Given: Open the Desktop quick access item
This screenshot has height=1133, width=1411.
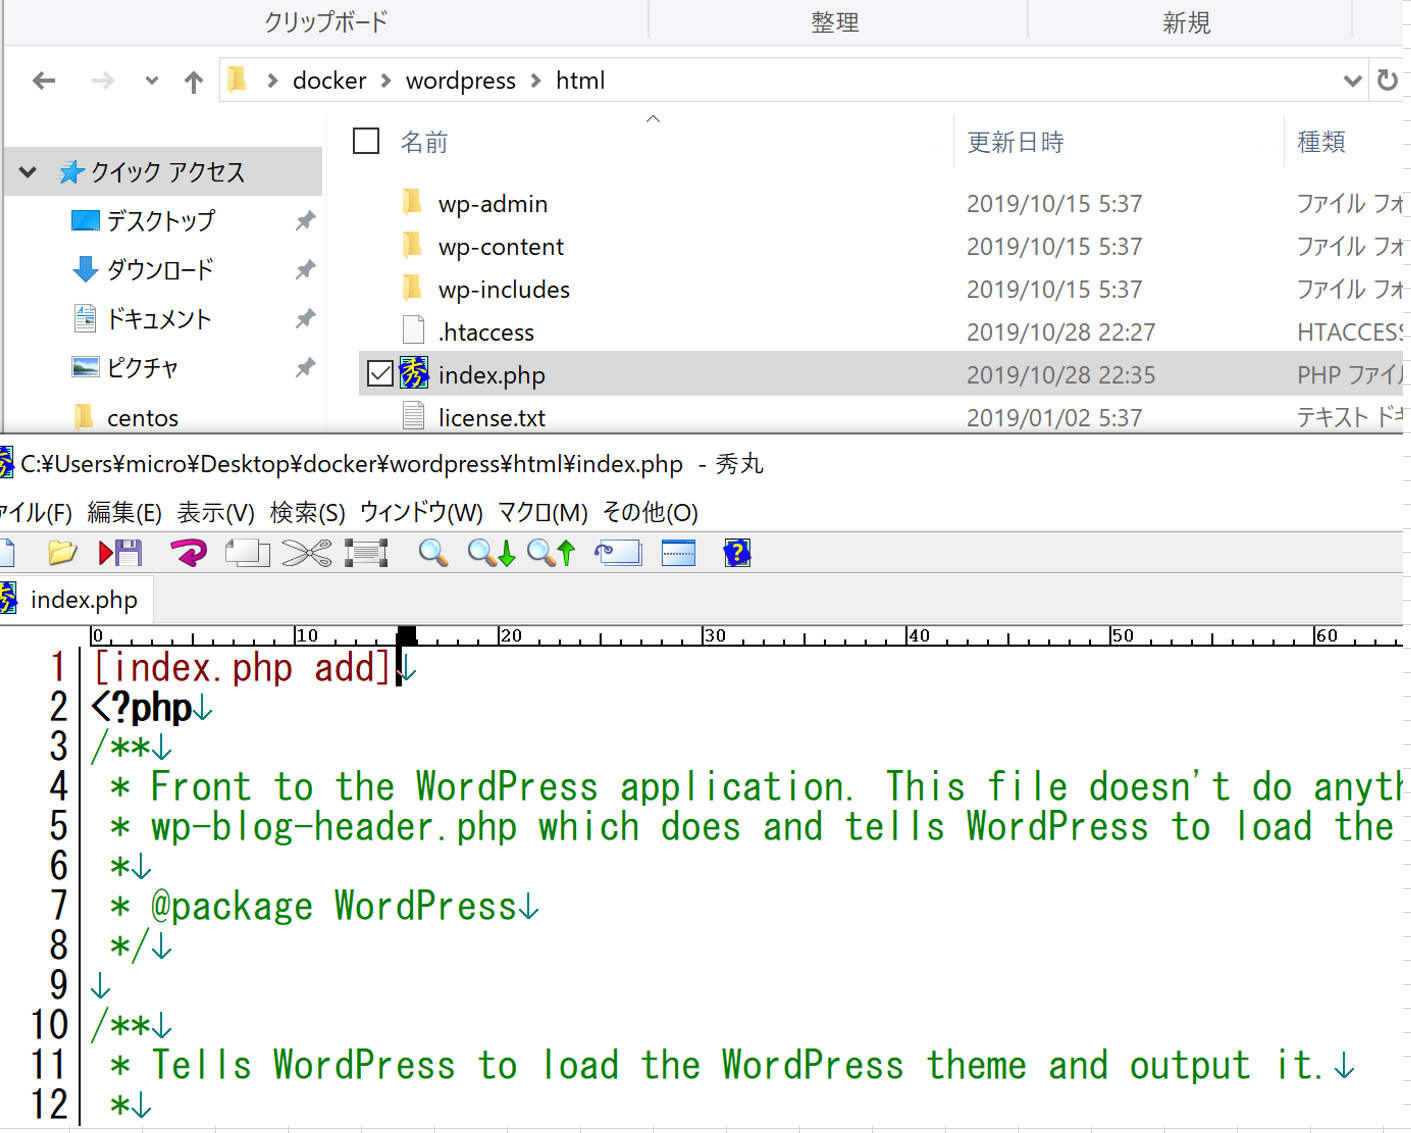Looking at the screenshot, I should pyautogui.click(x=160, y=220).
